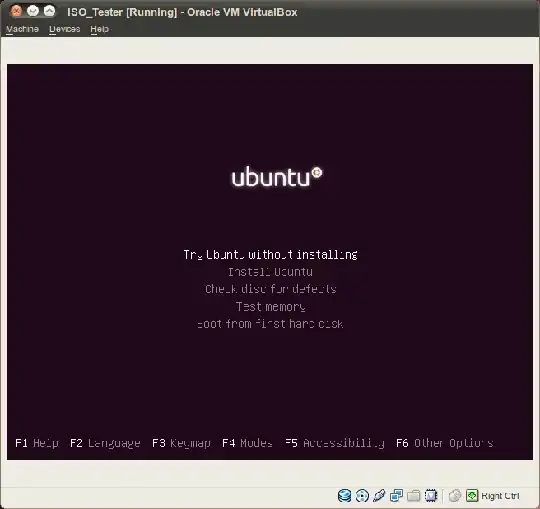Maximize the VirtualBox window

pos(50,11)
